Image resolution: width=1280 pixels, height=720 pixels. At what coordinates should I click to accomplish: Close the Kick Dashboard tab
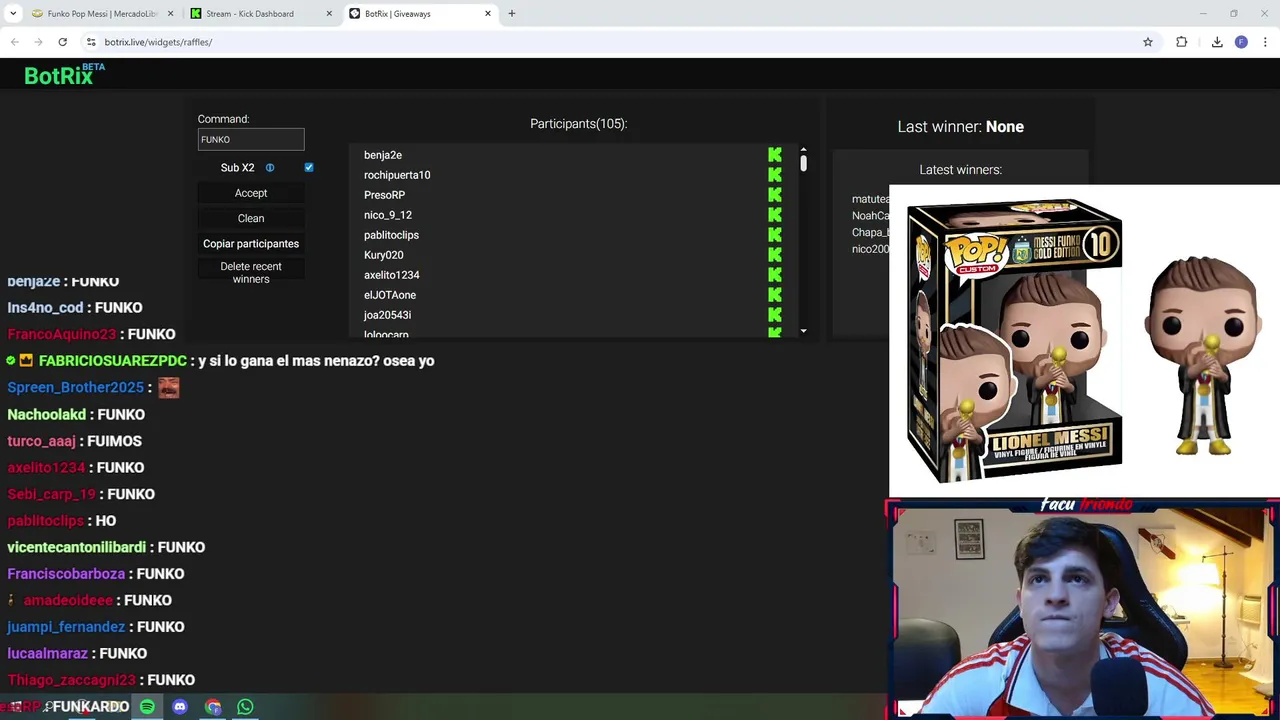coord(329,14)
